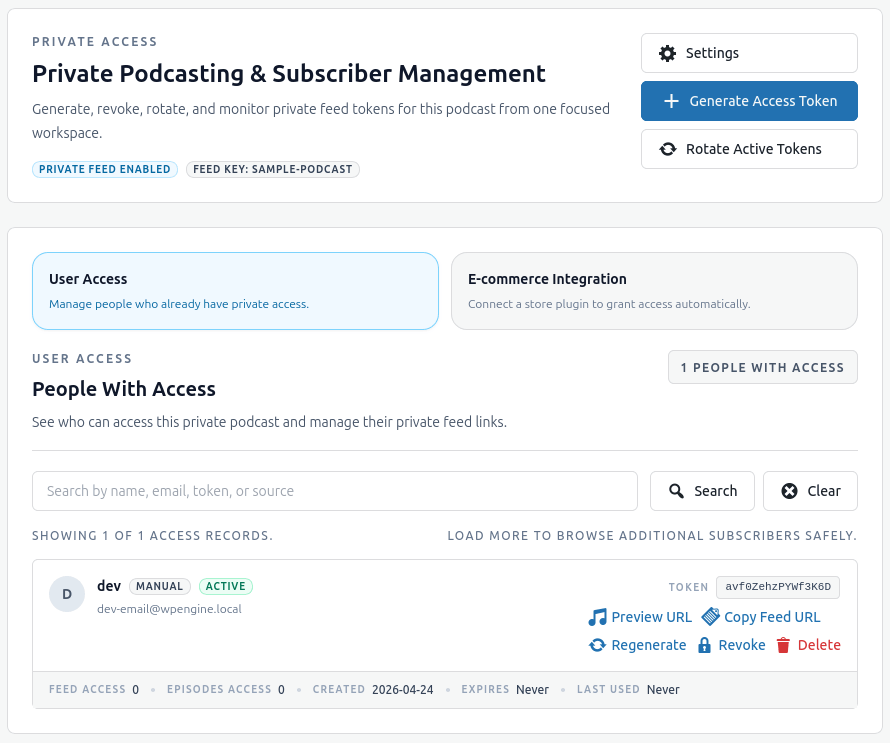Click the music note Preview URL icon

[x=597, y=617]
